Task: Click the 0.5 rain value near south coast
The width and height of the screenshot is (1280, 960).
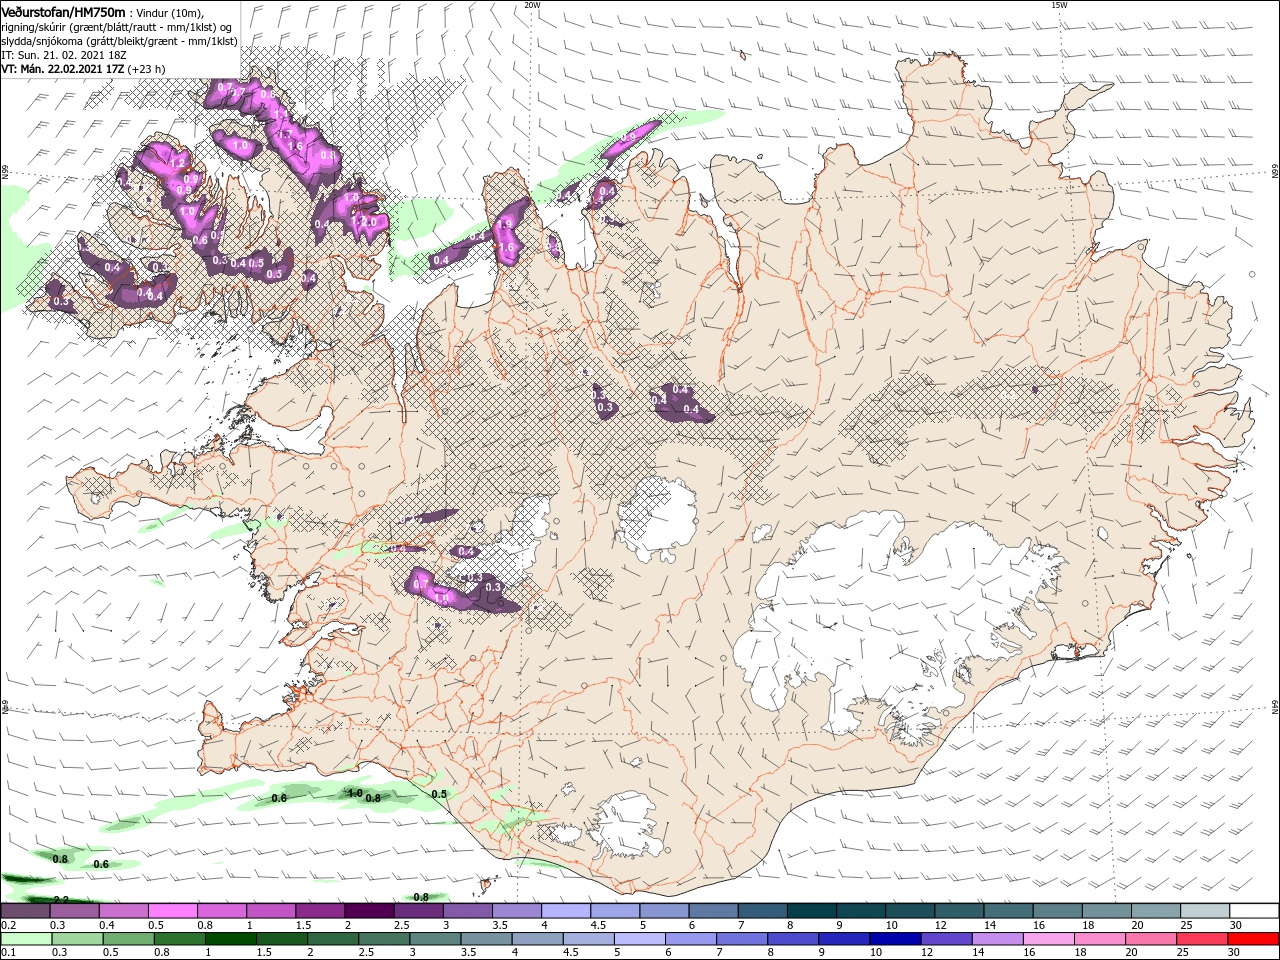Action: click(439, 794)
